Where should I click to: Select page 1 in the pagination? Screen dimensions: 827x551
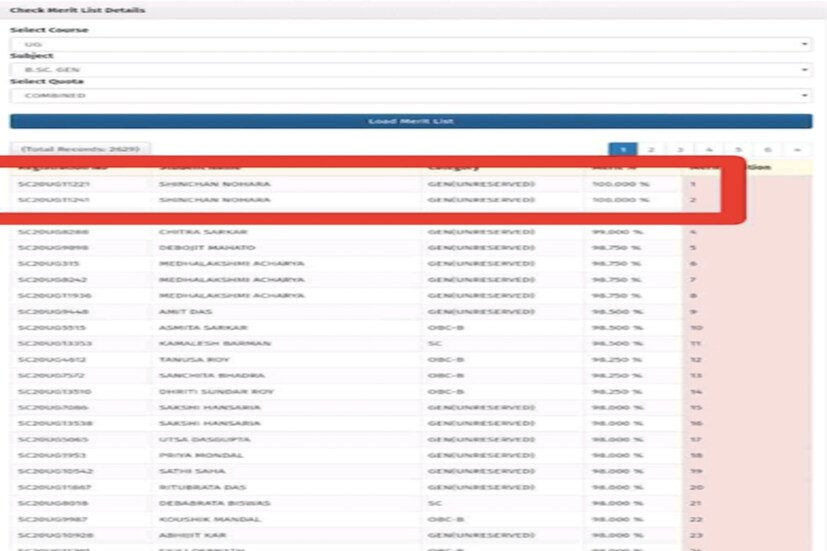[622, 149]
